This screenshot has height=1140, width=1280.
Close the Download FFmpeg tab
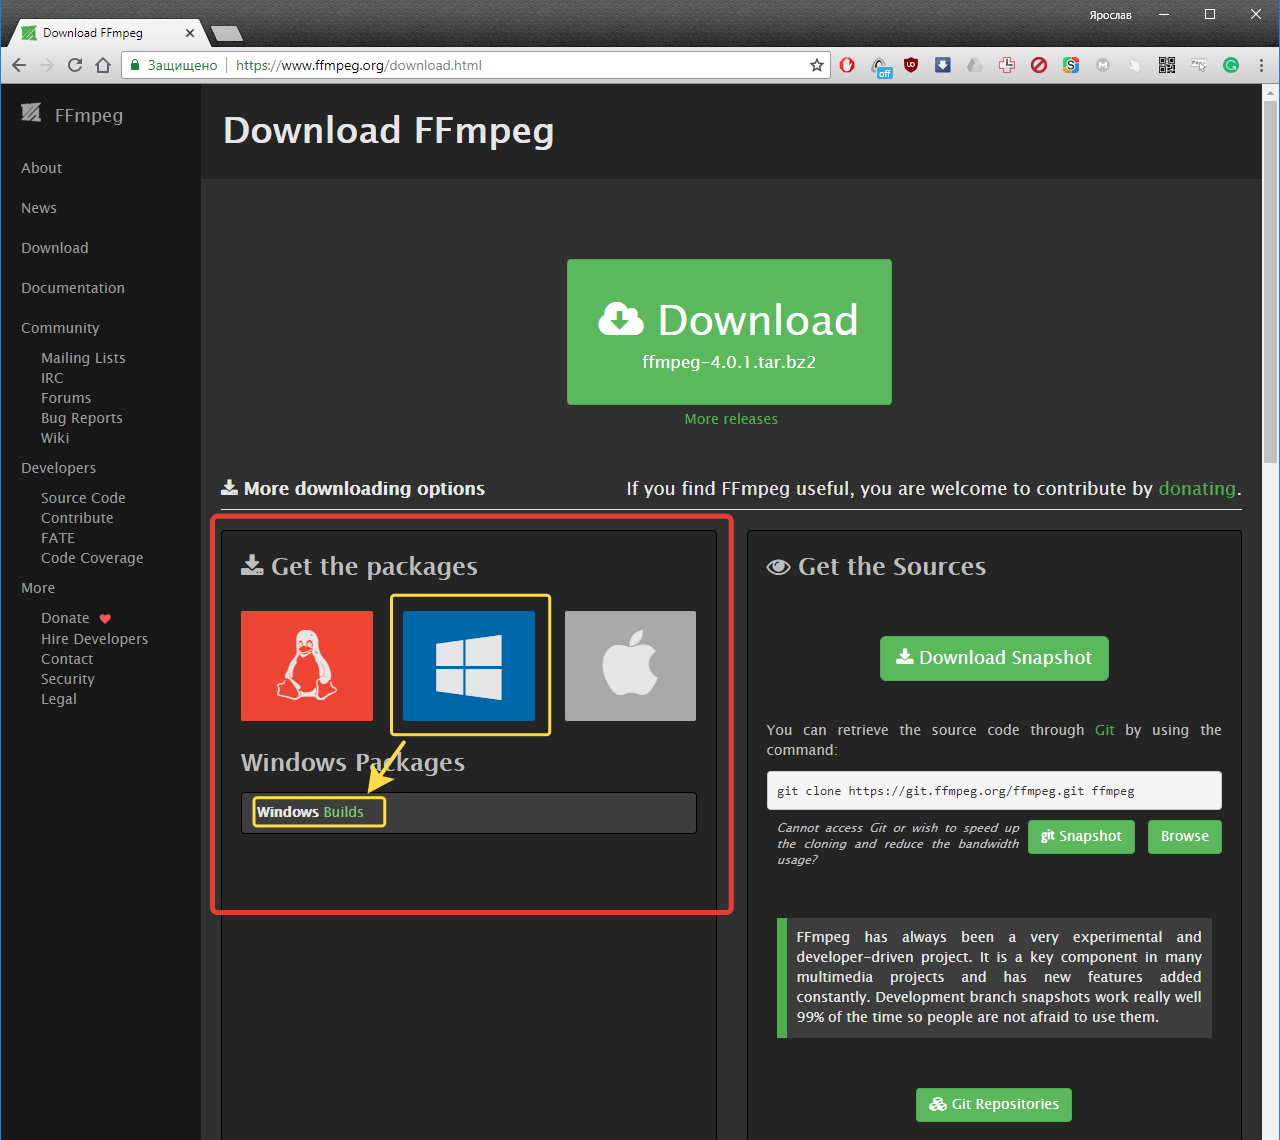pyautogui.click(x=190, y=33)
